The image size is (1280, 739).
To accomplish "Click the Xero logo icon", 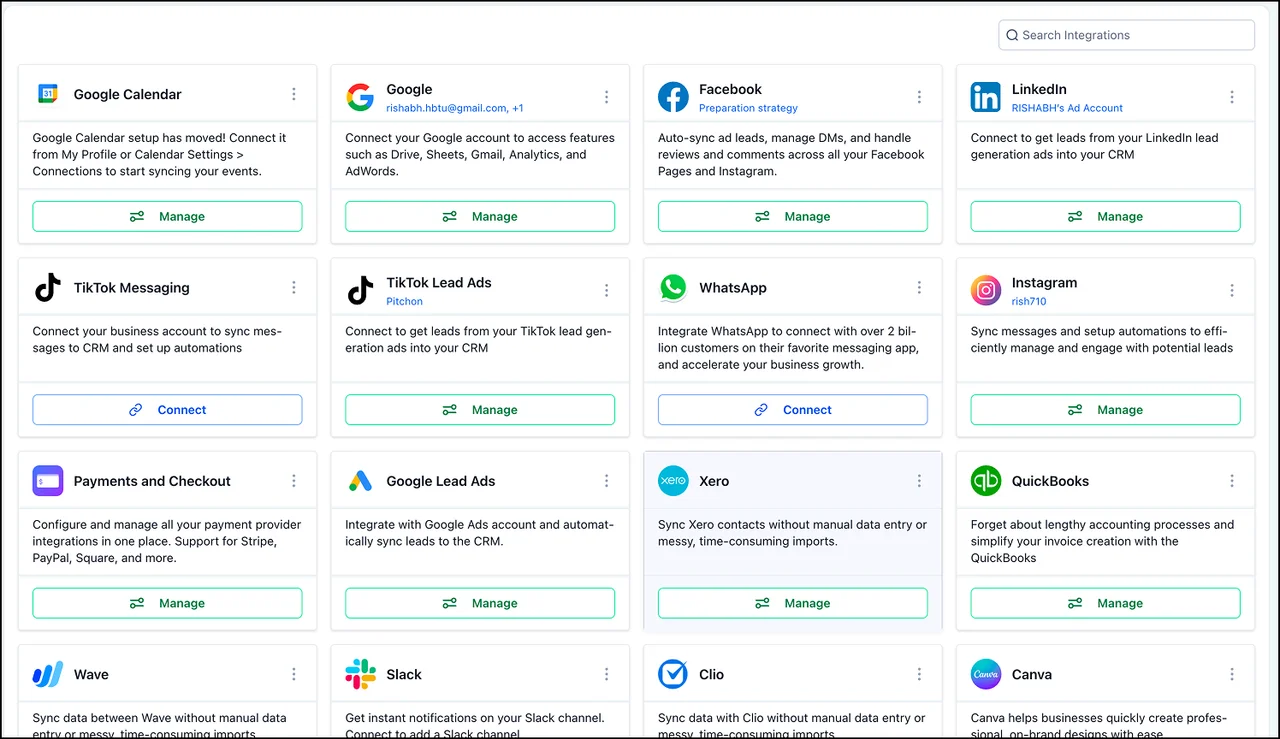I will pos(673,481).
